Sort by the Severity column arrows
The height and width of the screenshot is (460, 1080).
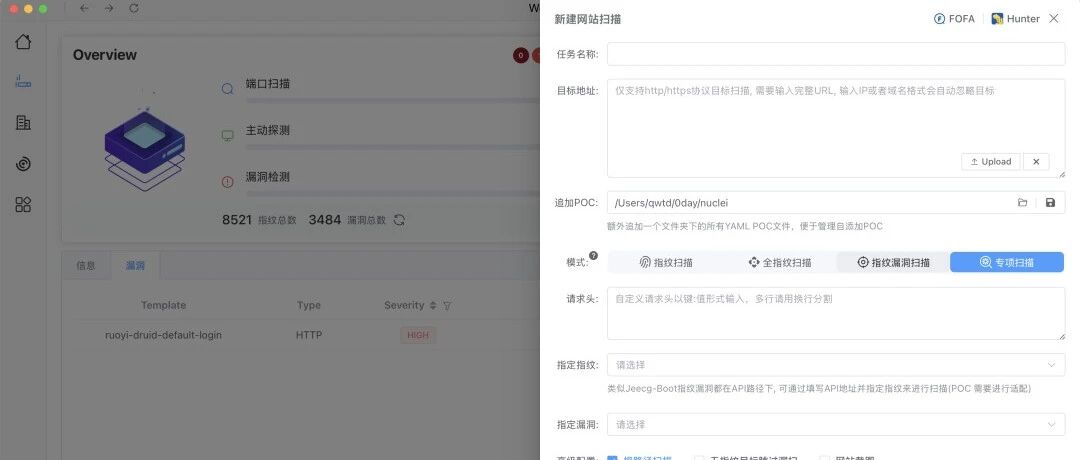433,305
